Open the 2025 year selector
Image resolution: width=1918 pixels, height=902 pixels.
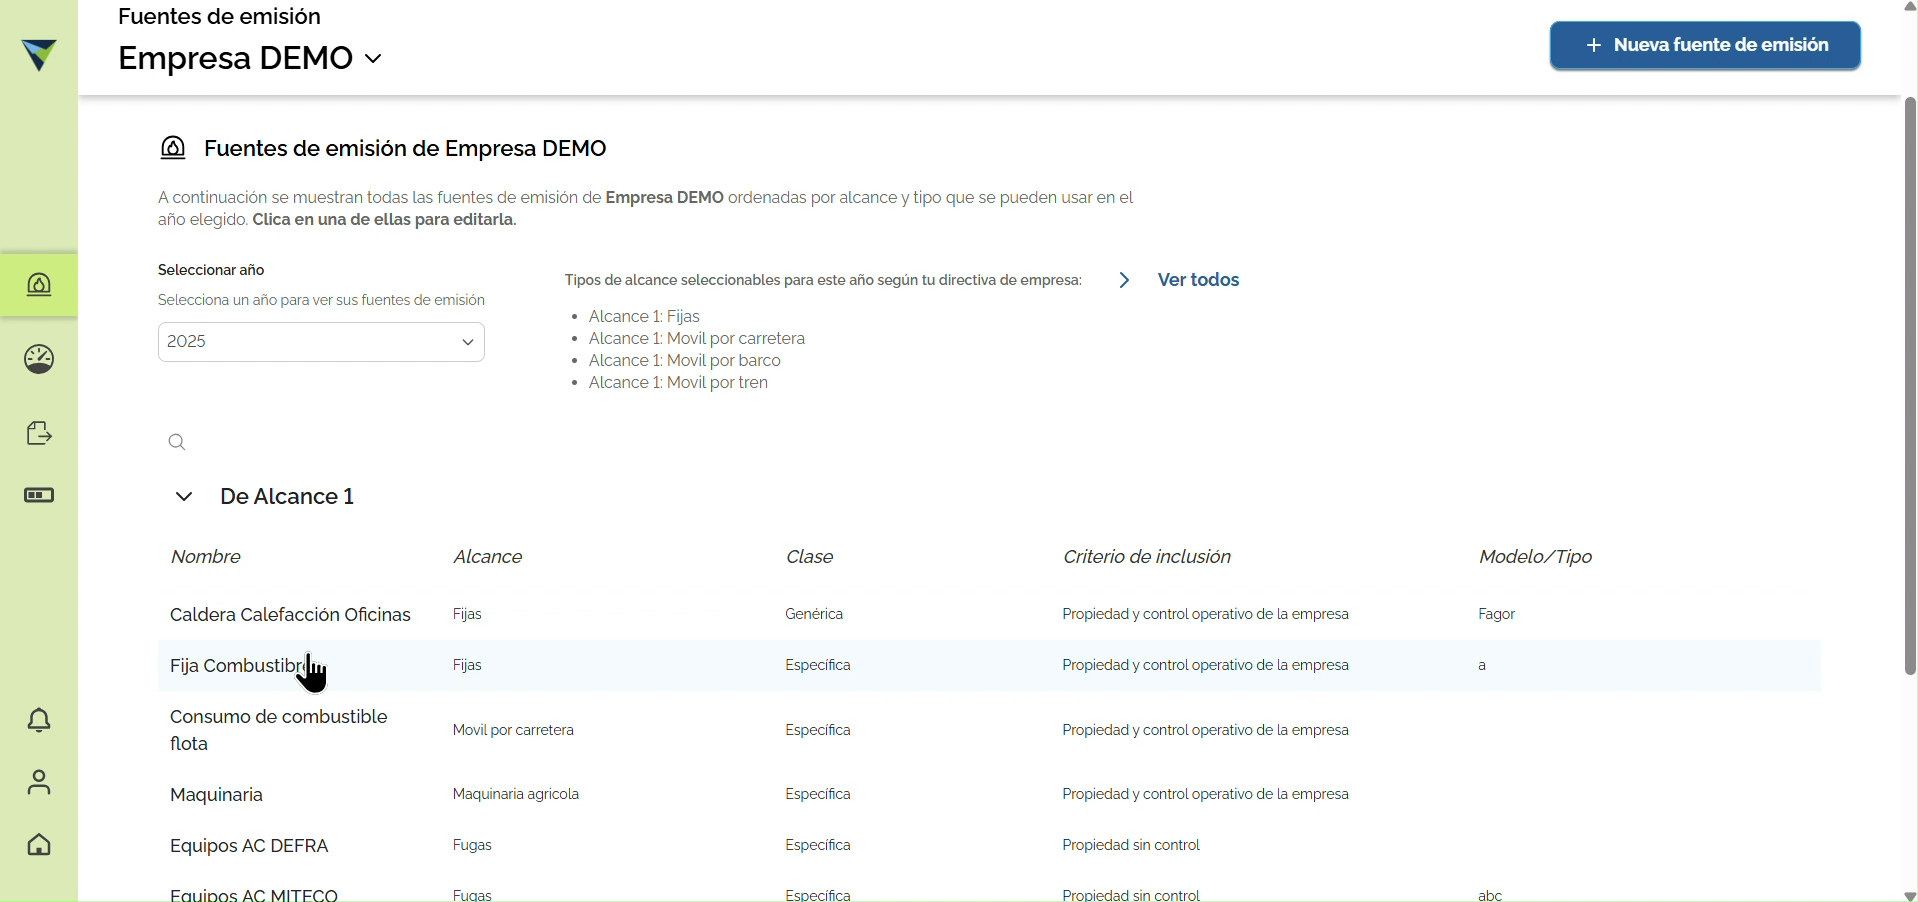(321, 342)
